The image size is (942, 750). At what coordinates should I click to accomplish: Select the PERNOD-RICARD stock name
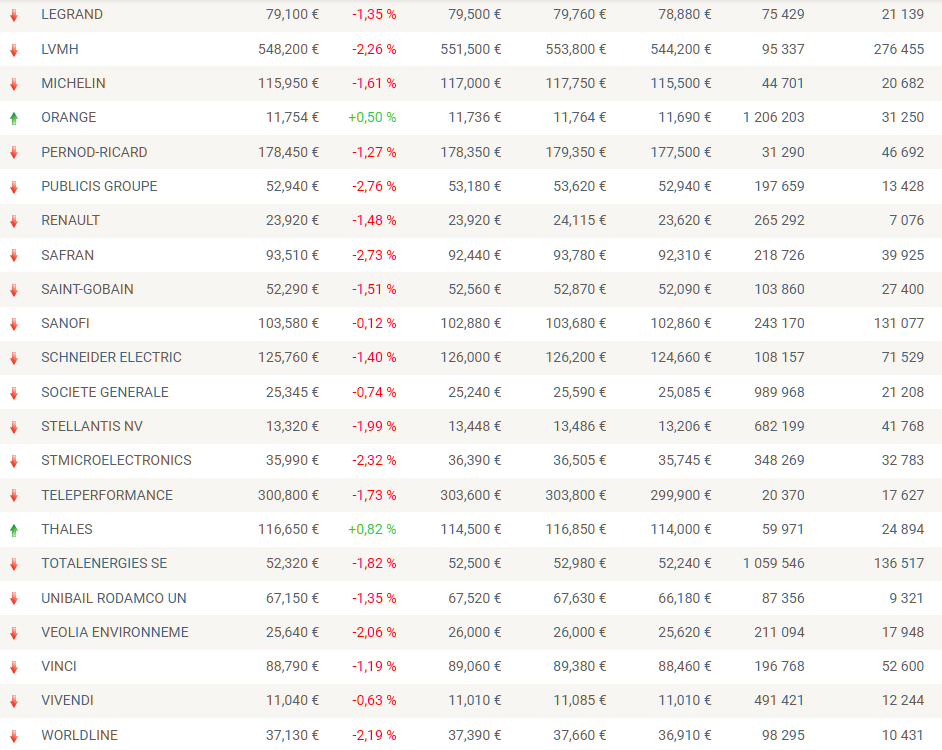[94, 152]
